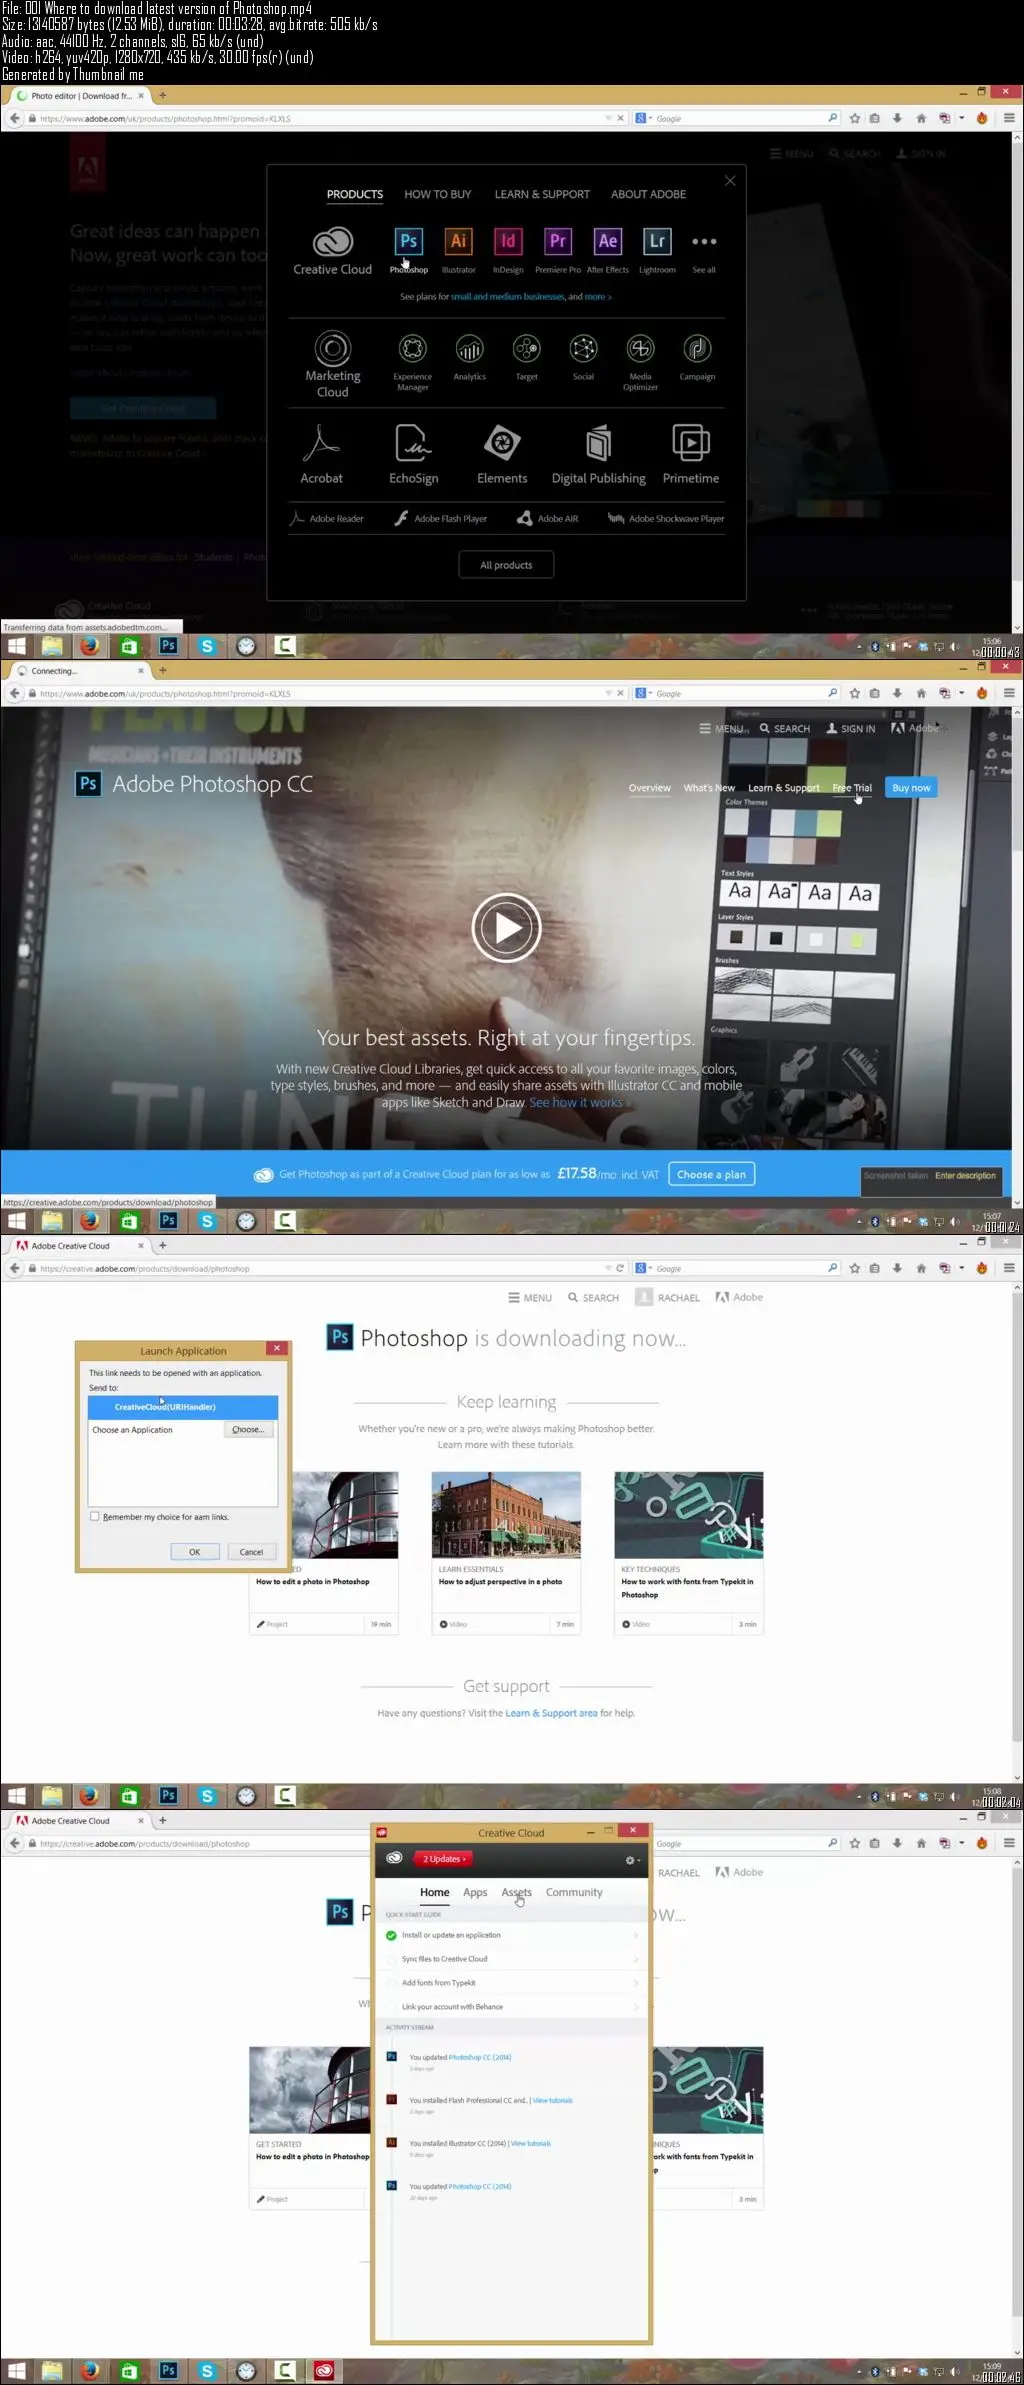Screen dimensions: 1024x2385
Task: Select CreativeCloud(URIHandler) in Launch Application dialog
Action: point(183,1407)
